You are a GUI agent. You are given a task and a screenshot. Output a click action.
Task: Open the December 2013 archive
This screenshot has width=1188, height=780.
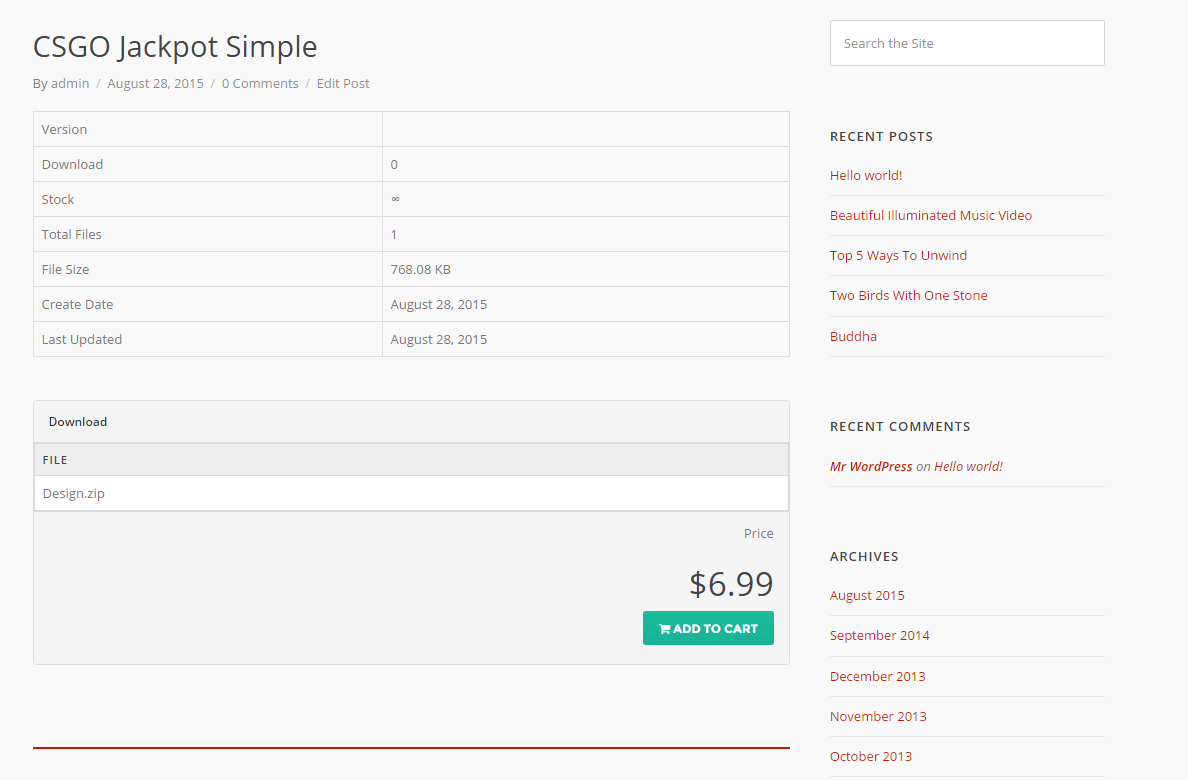[x=877, y=676]
